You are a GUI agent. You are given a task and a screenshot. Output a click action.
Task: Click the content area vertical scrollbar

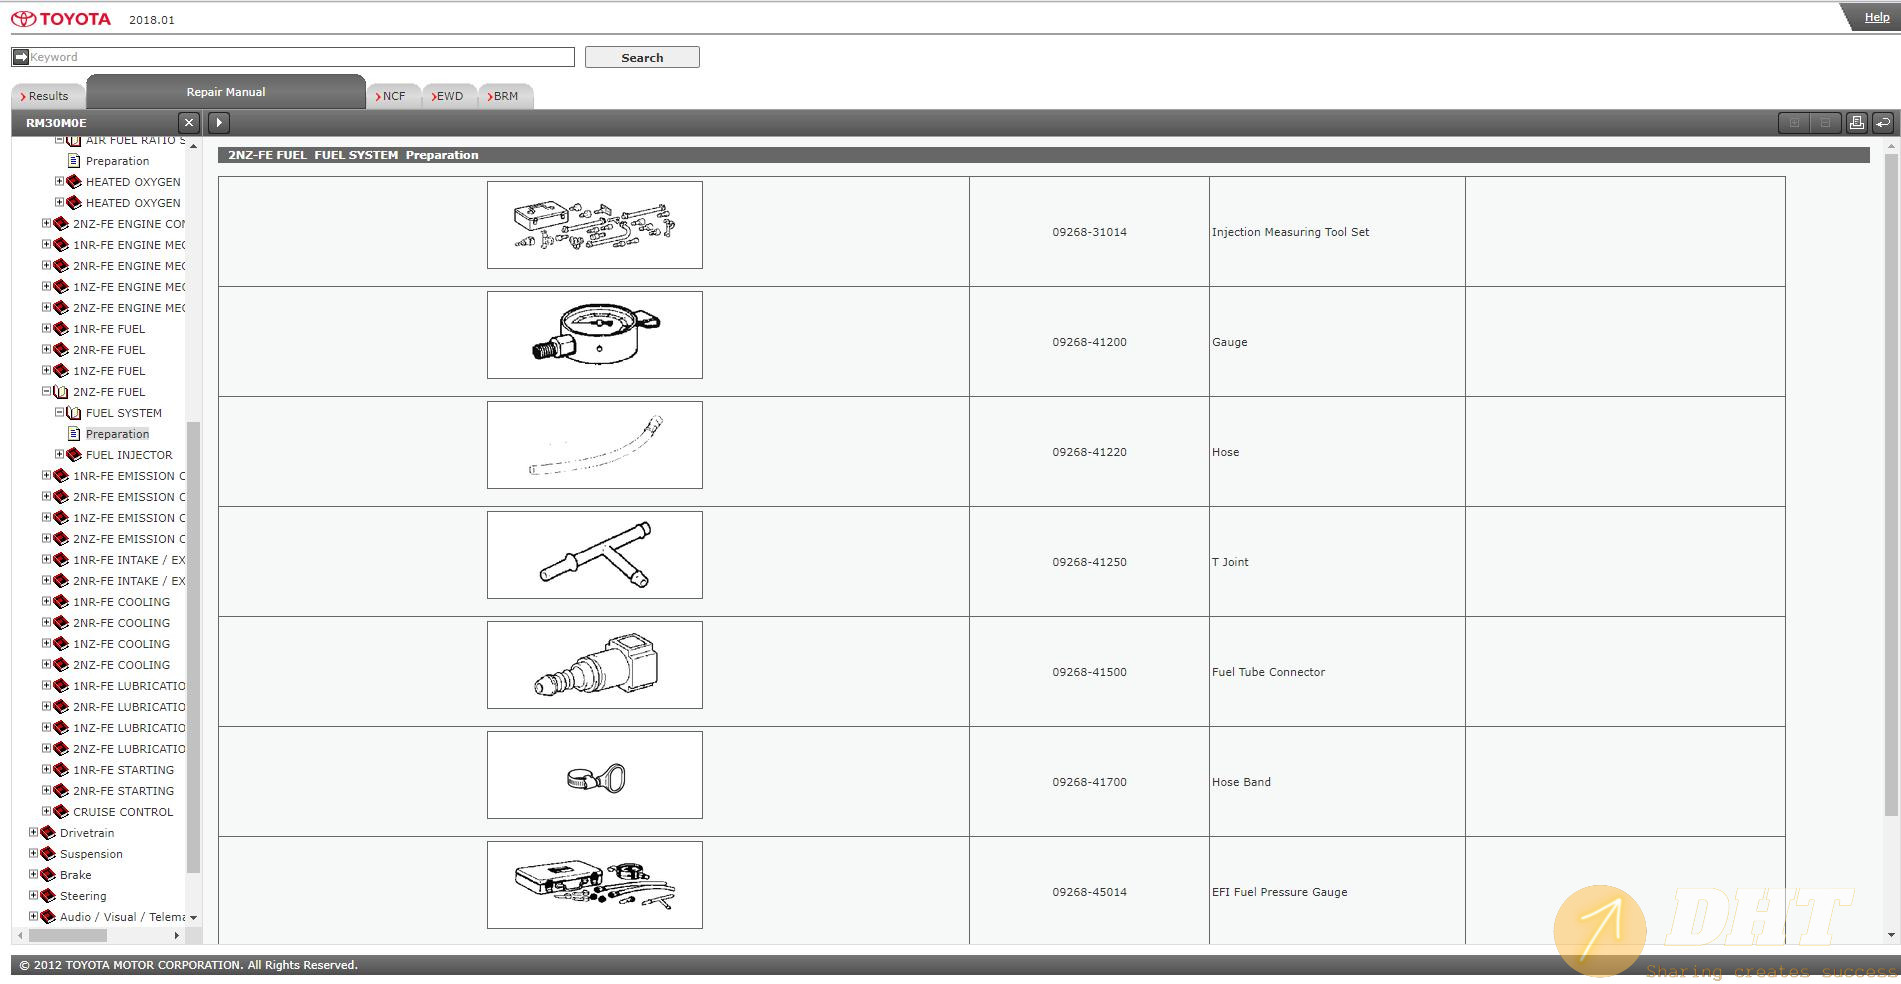point(1890,485)
